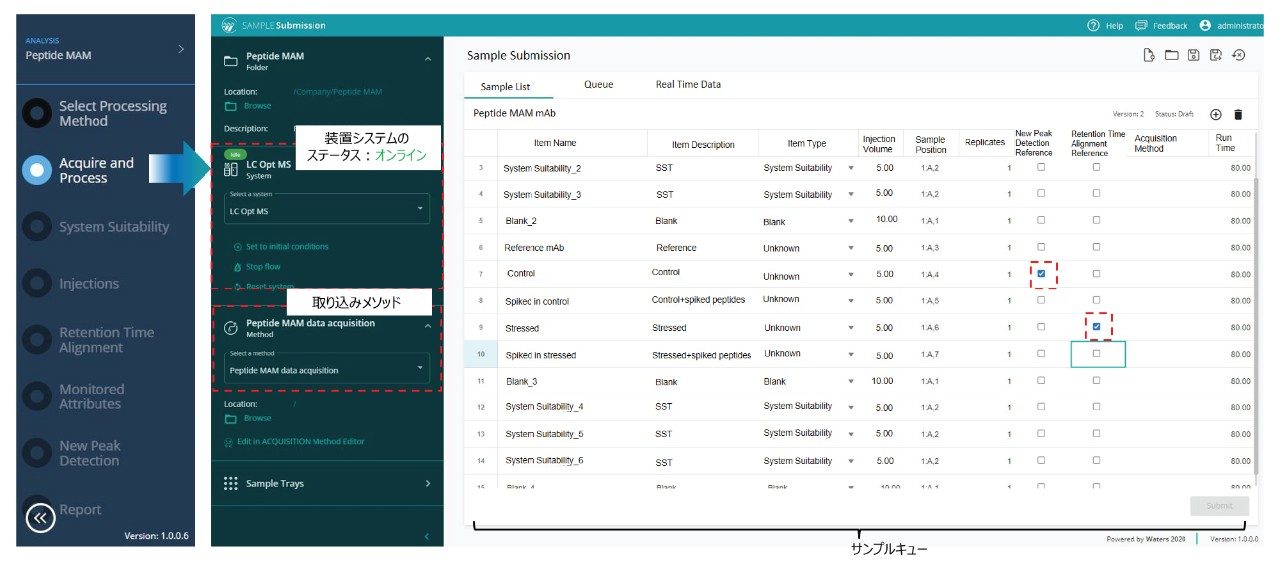Select the System Suitability workflow step
This screenshot has width=1280, height=567.
tap(113, 227)
